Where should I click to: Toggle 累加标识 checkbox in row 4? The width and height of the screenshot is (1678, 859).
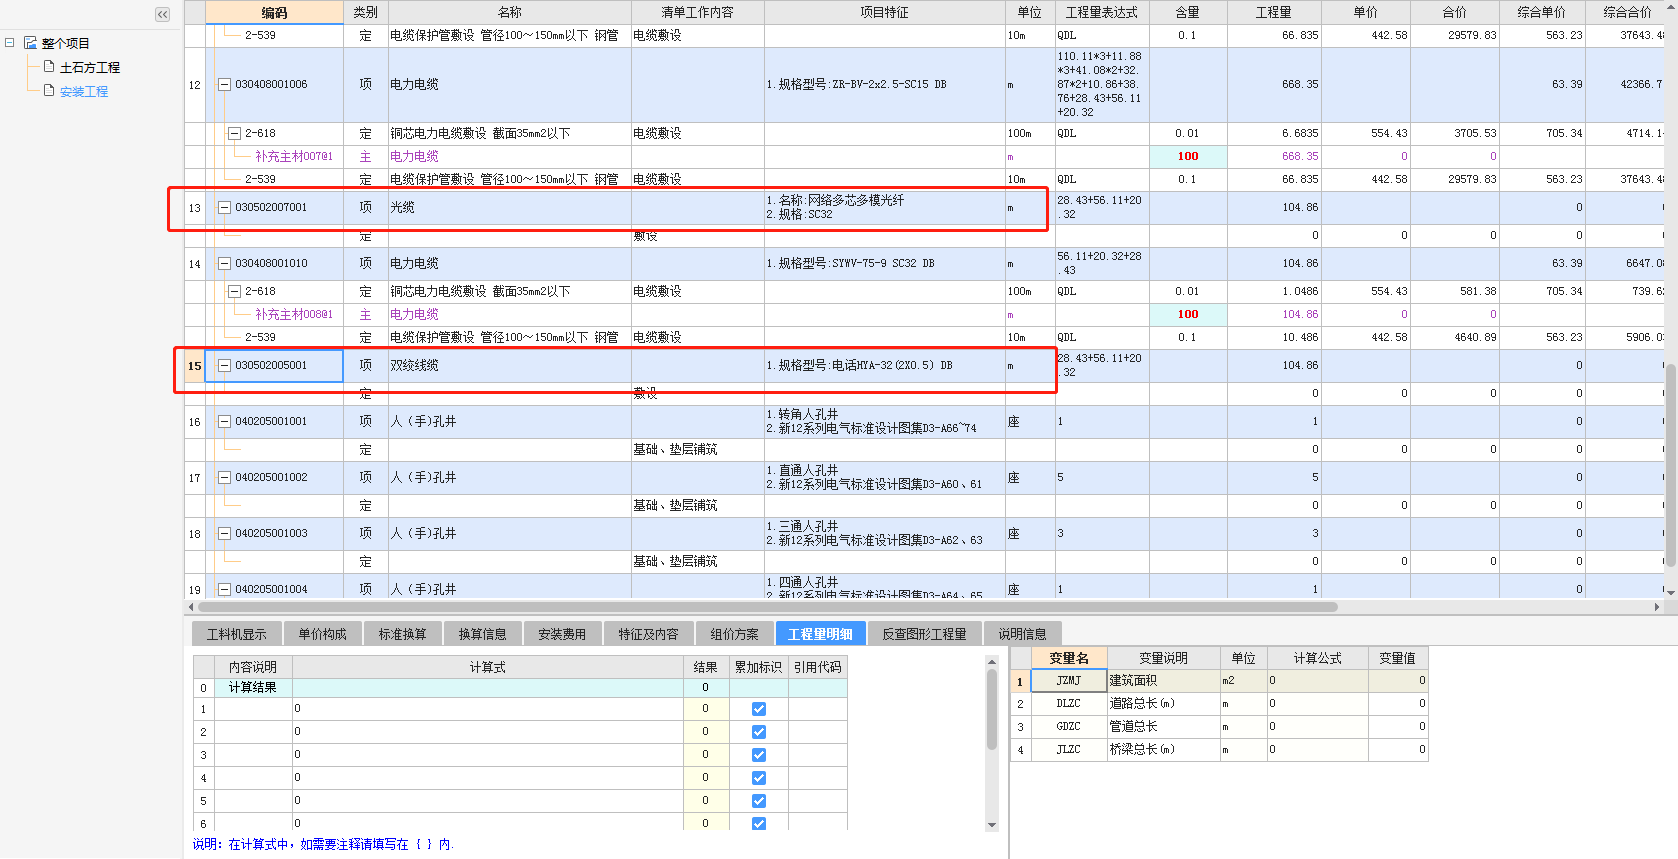(x=759, y=778)
